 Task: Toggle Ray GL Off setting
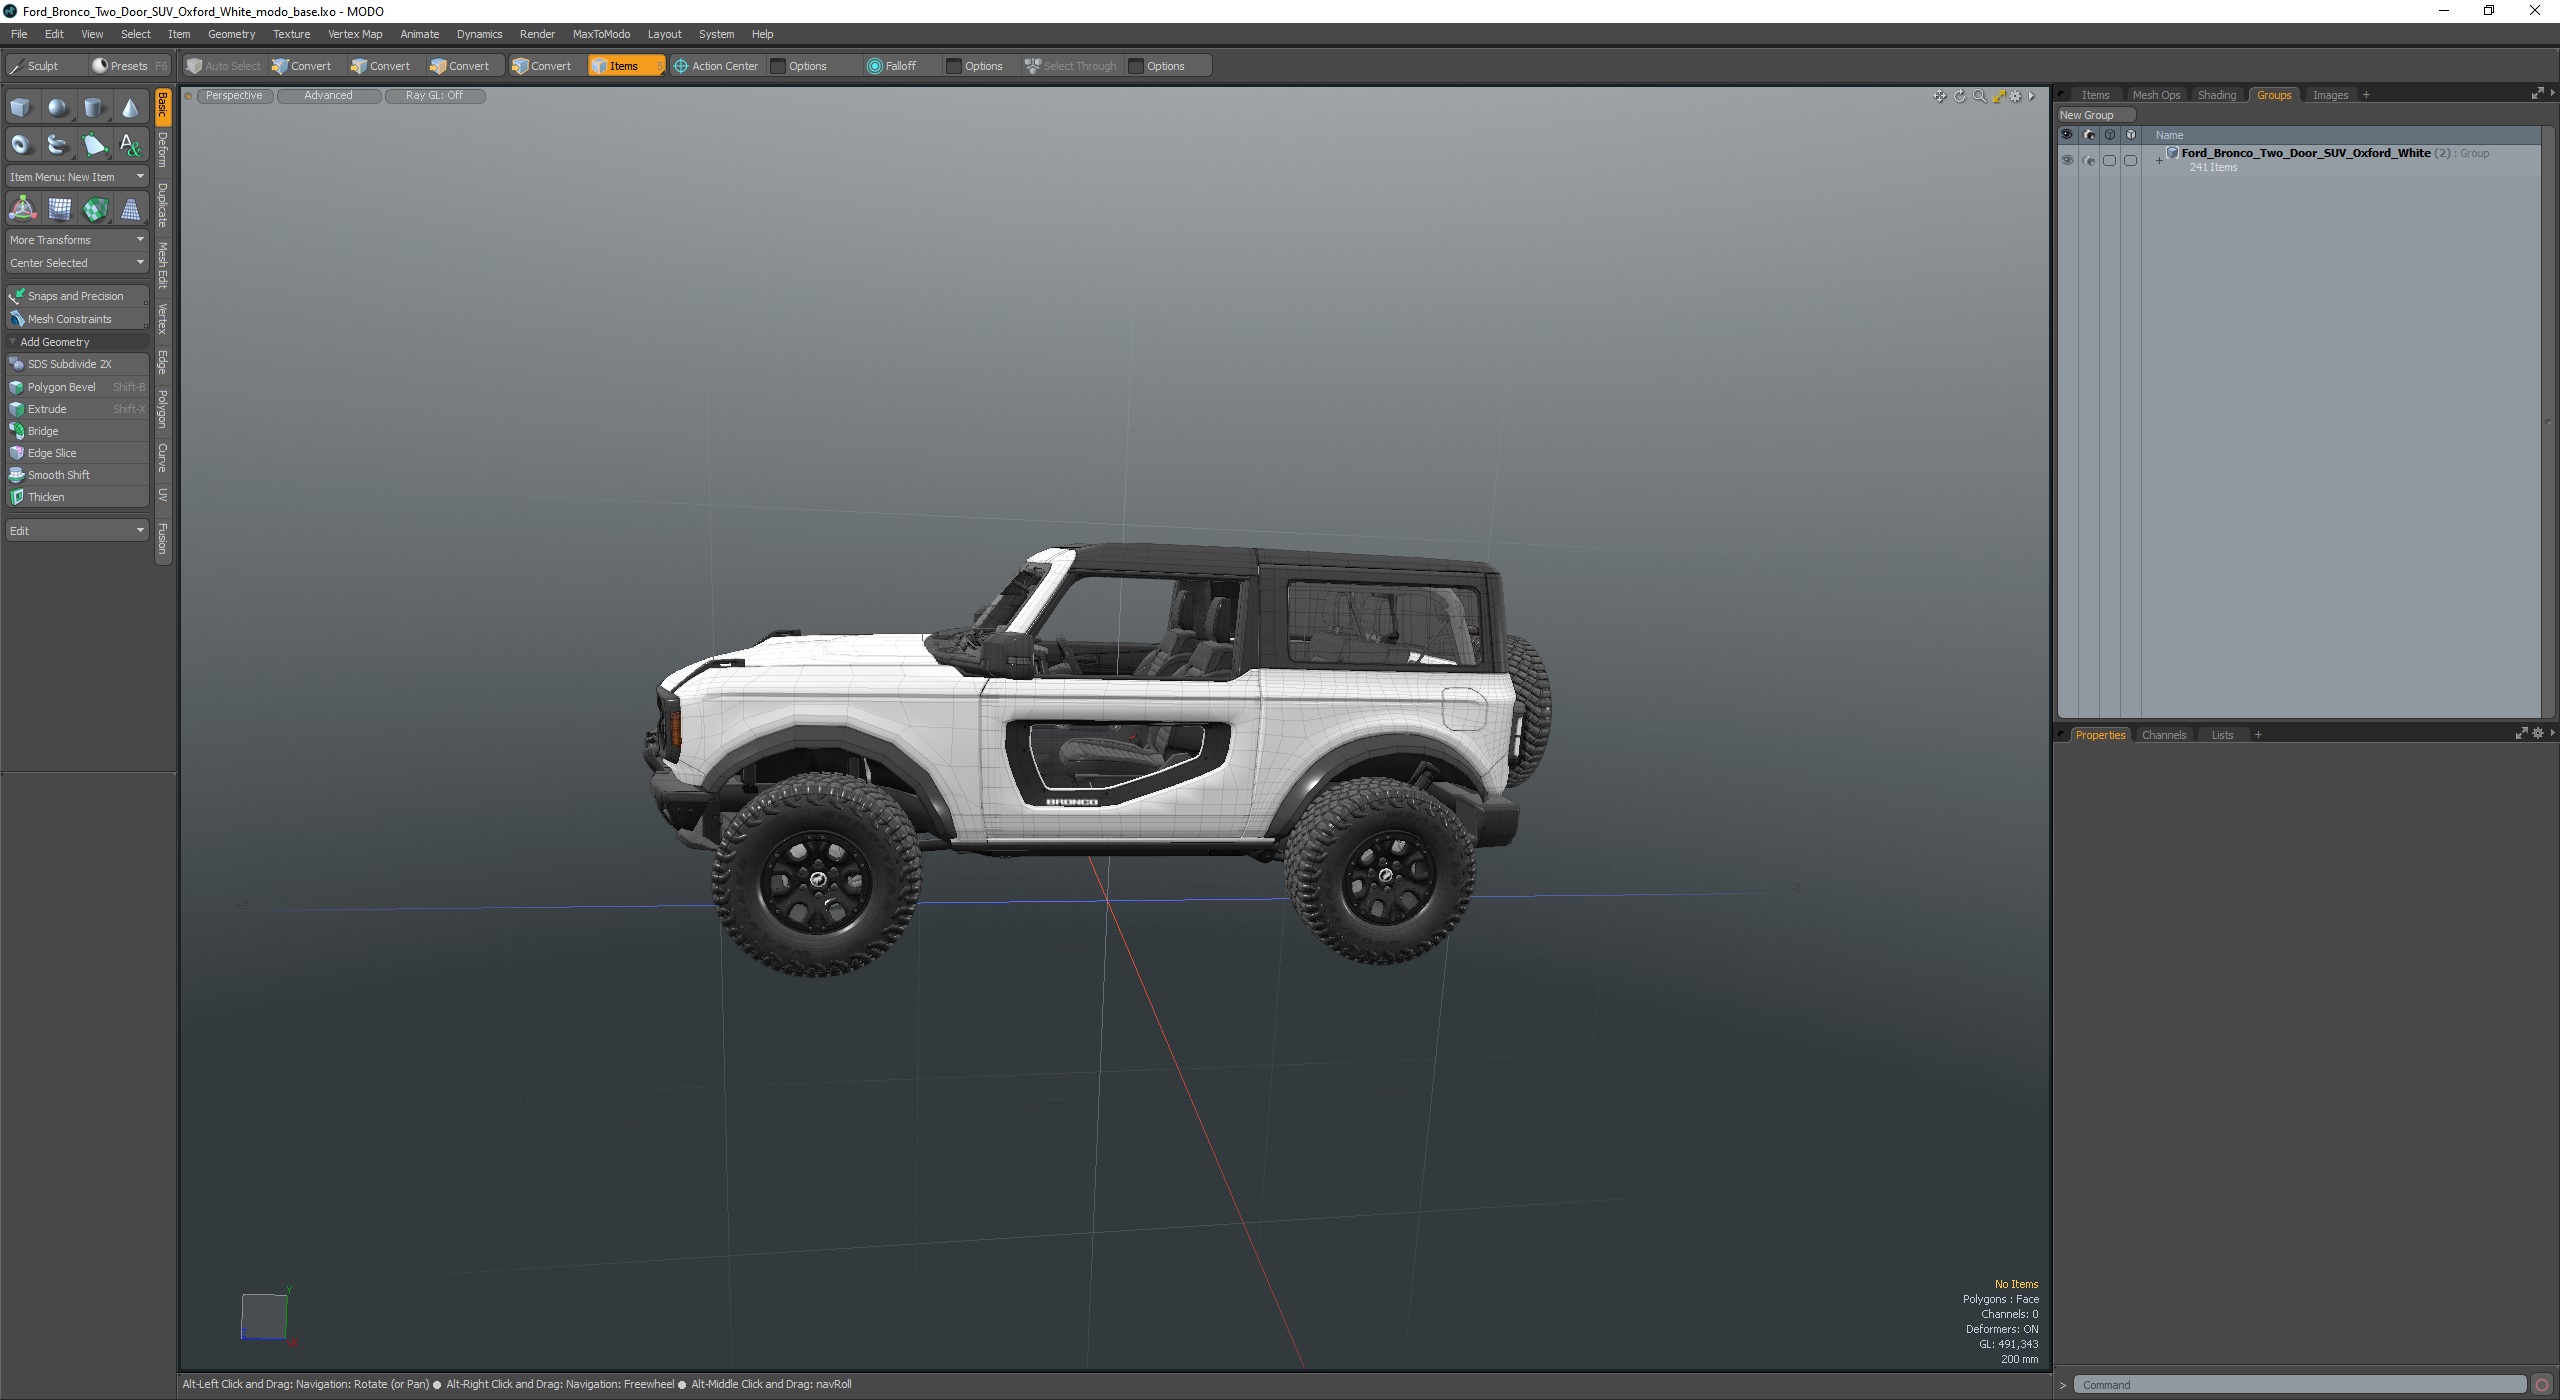pyautogui.click(x=434, y=96)
